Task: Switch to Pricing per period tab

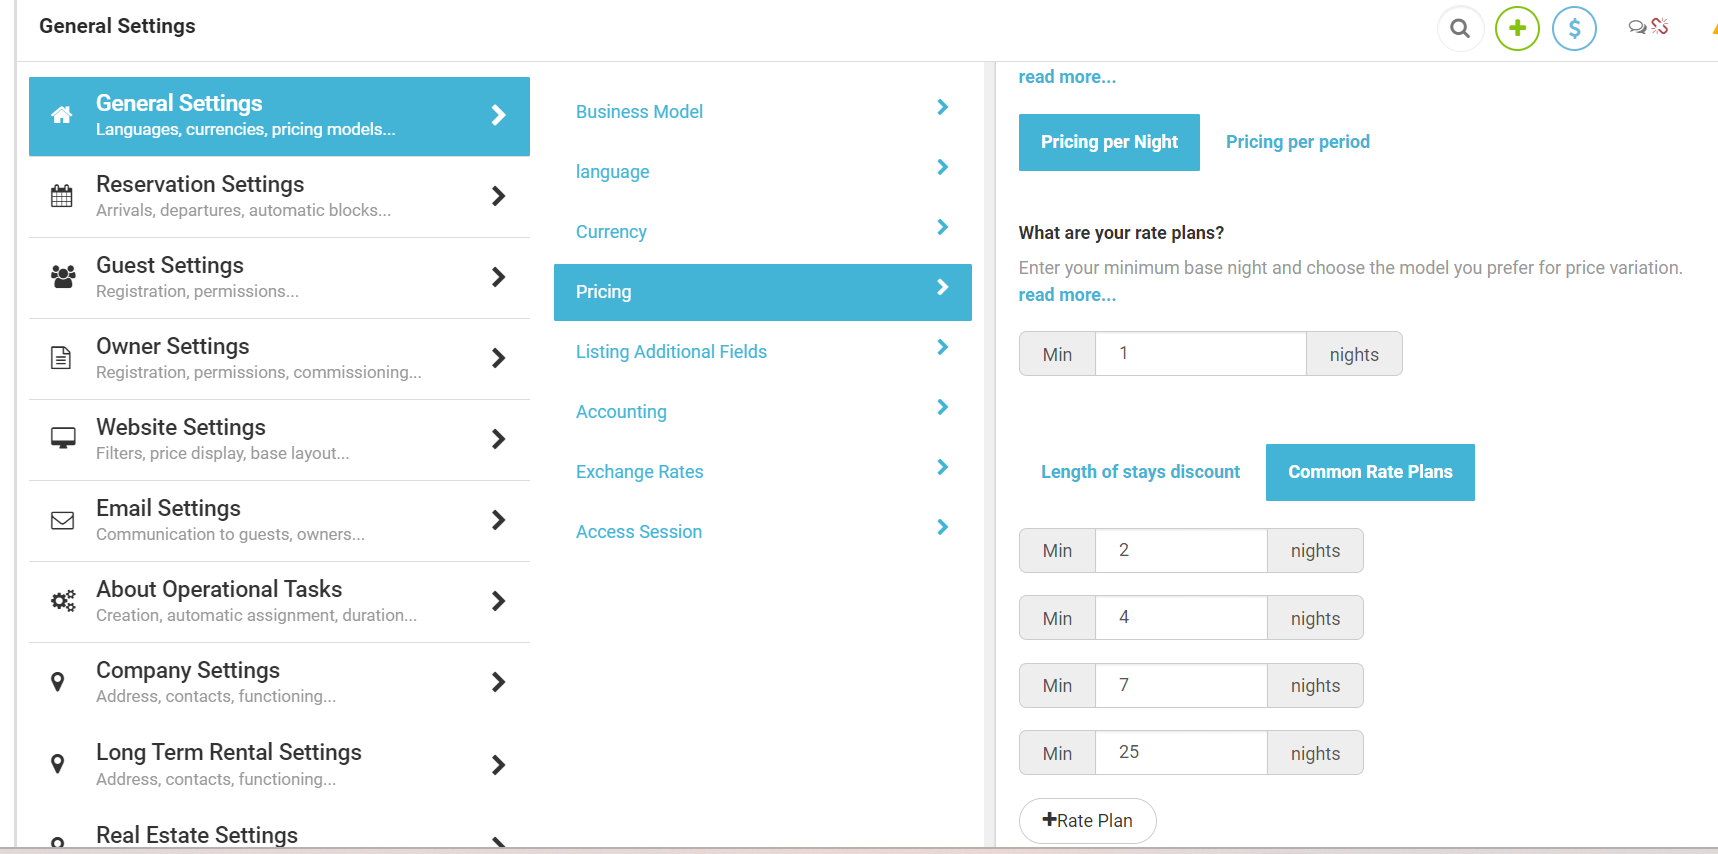Action: [1297, 142]
